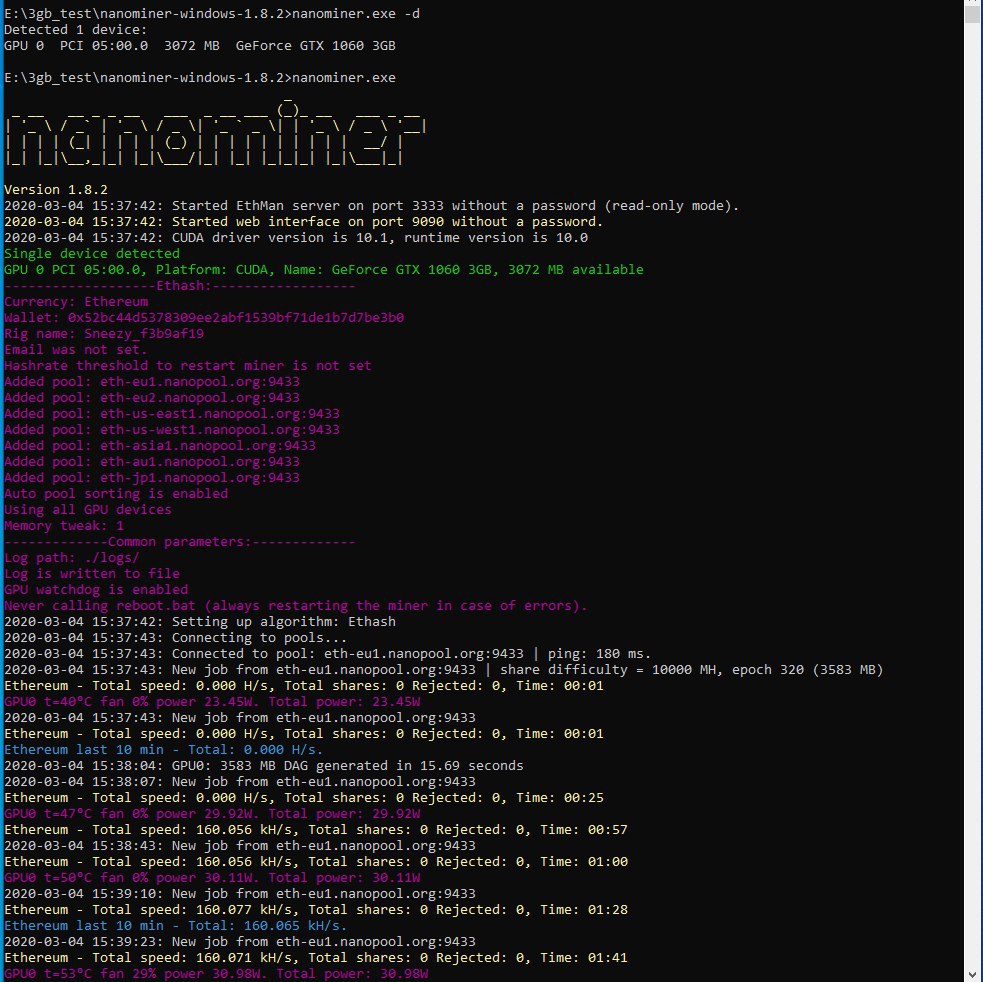The width and height of the screenshot is (983, 982).
Task: Select the '3583 MB DAG generated in 15.69 seconds' line
Action: [264, 766]
